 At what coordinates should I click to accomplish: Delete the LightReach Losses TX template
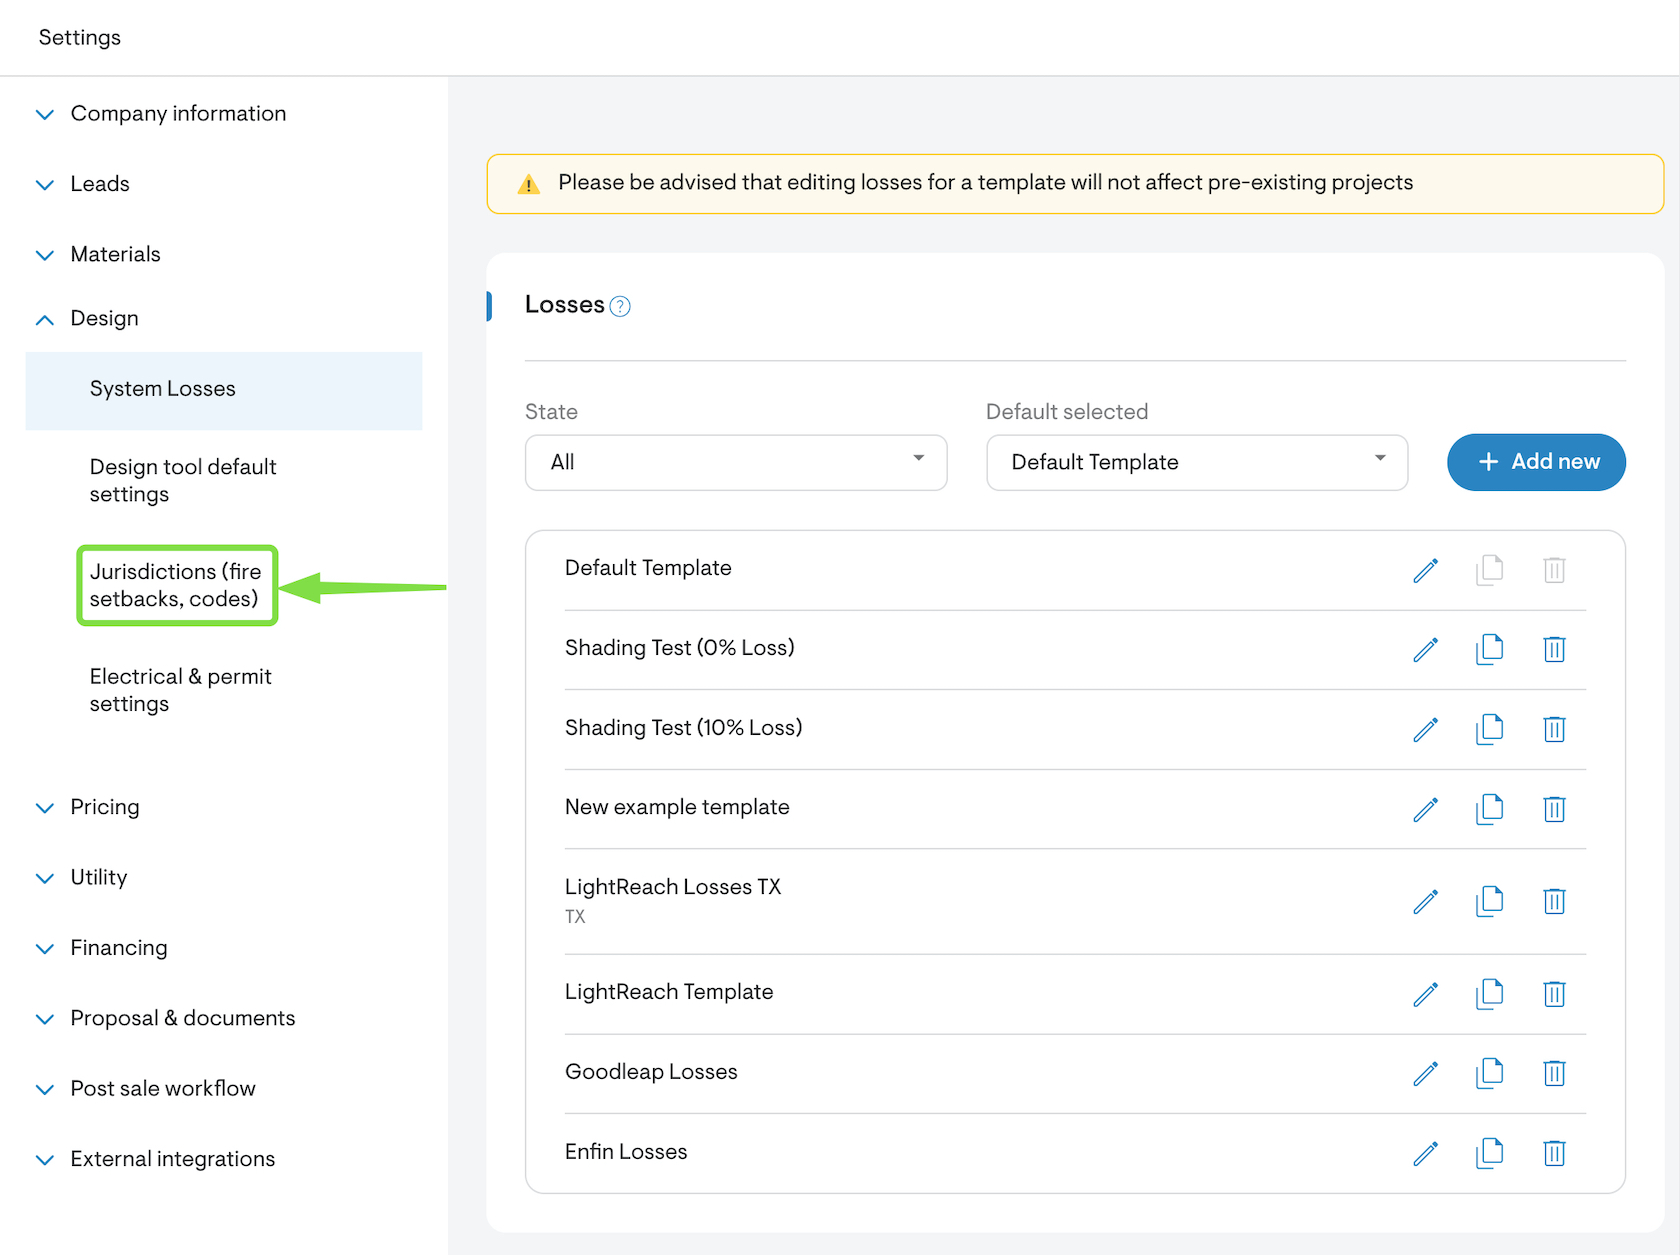(x=1553, y=901)
